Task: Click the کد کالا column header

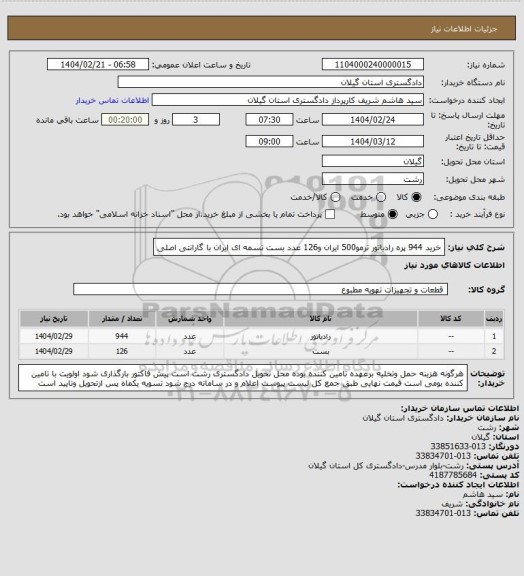Action: tap(451, 319)
